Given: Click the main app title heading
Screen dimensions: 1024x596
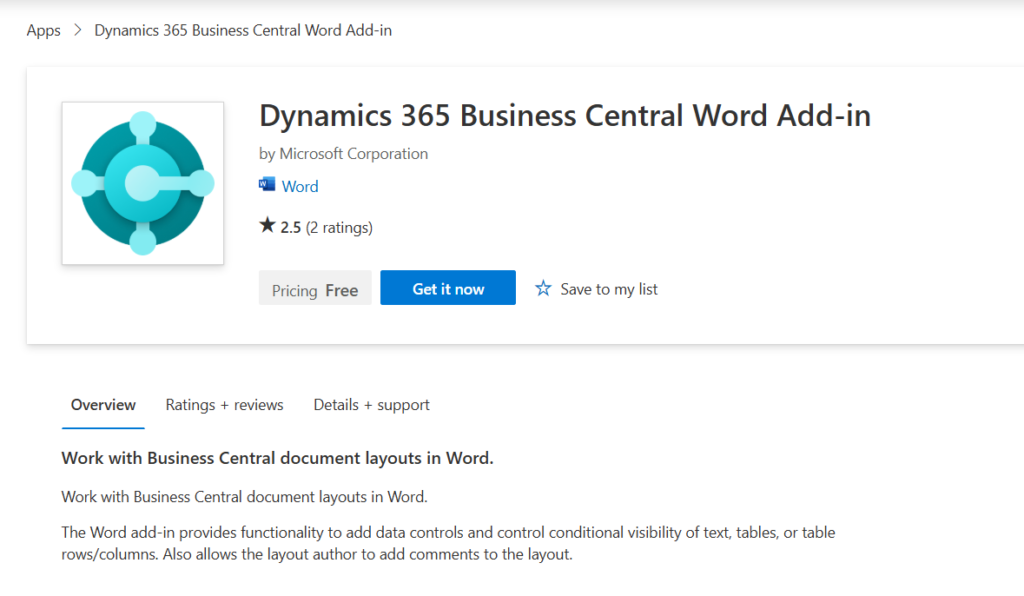Looking at the screenshot, I should tap(564, 116).
